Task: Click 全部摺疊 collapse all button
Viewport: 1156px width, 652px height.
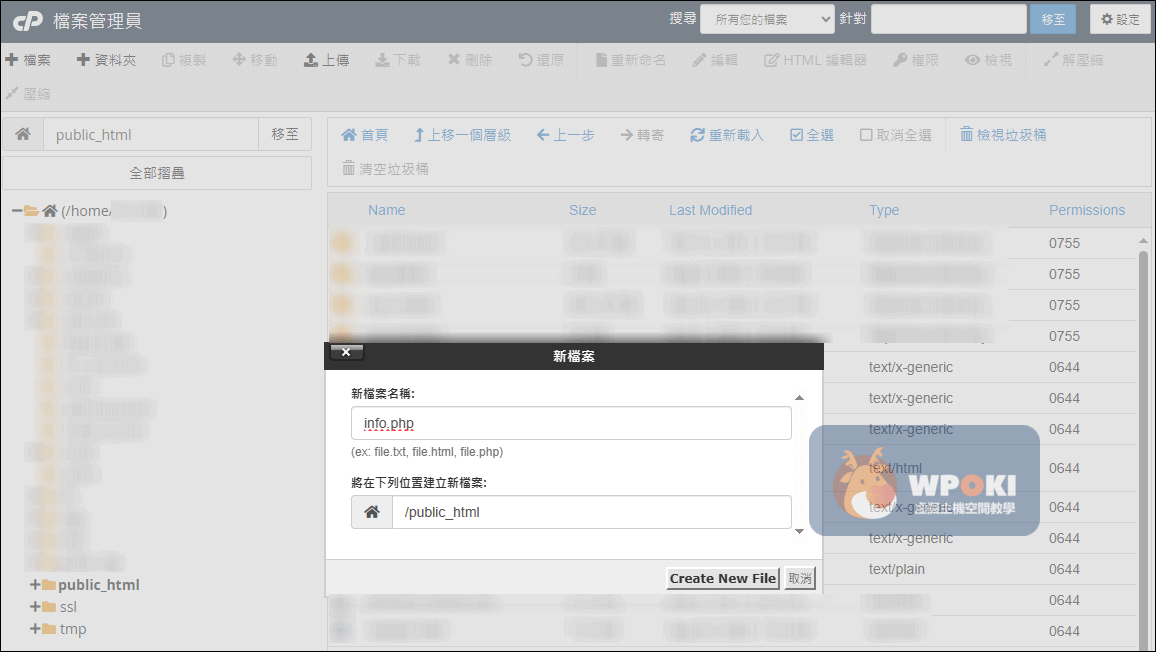Action: 157,173
